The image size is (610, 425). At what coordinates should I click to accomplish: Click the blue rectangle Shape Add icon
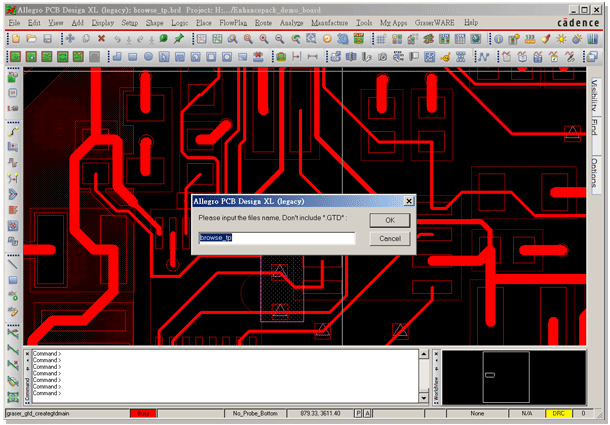tap(133, 57)
